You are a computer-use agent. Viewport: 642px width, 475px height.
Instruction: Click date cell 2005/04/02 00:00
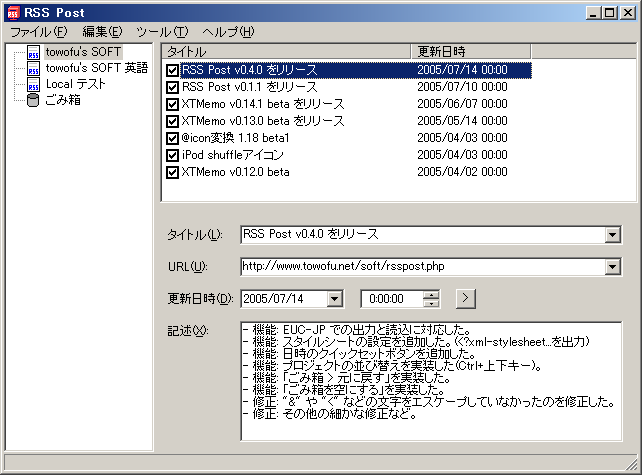click(x=462, y=172)
